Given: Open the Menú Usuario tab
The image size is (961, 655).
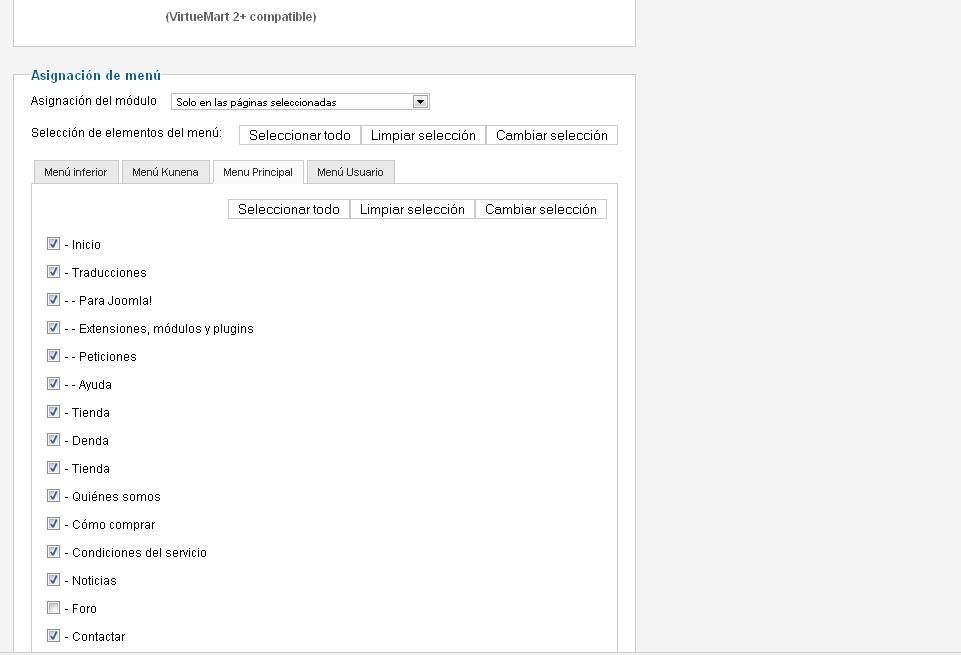Looking at the screenshot, I should click(350, 172).
